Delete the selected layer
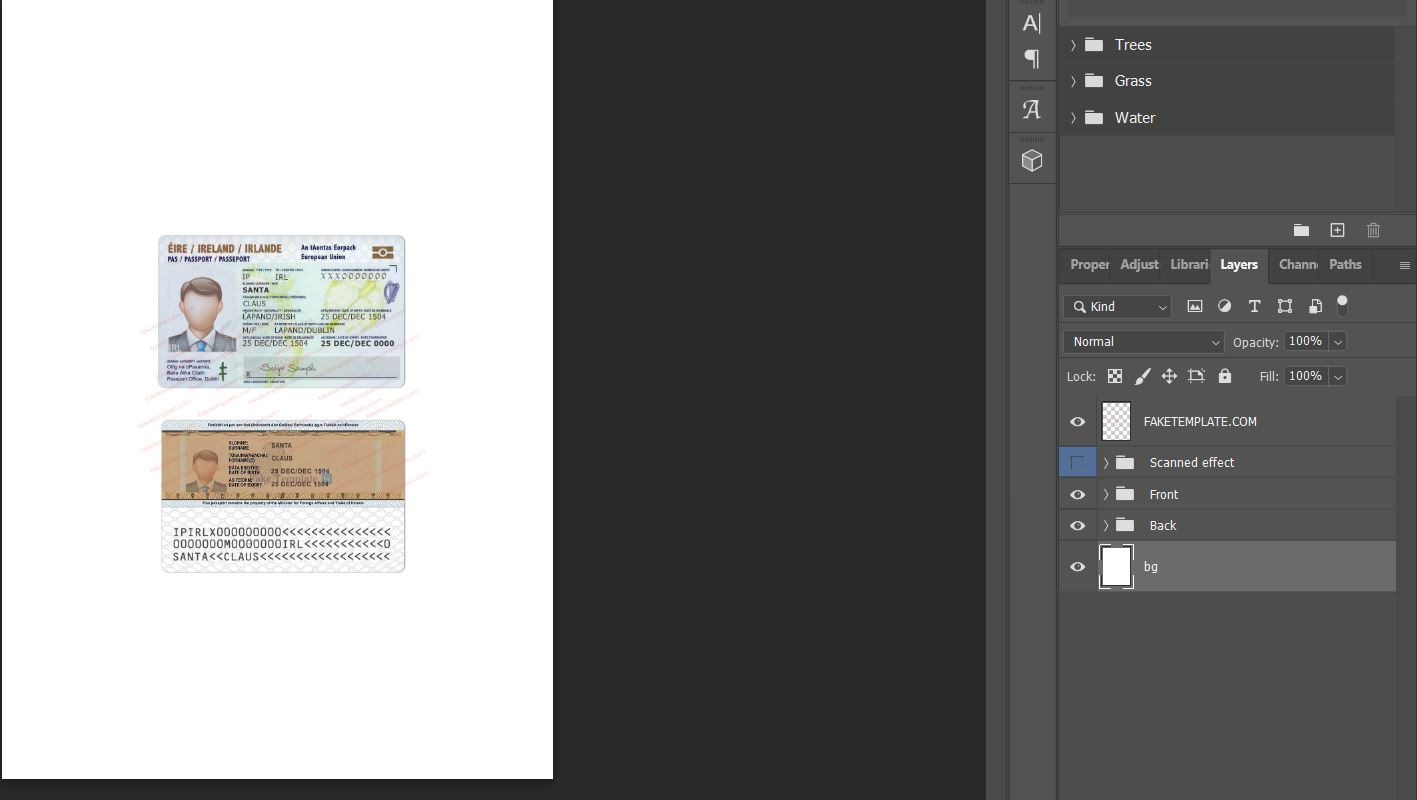 (x=1373, y=230)
